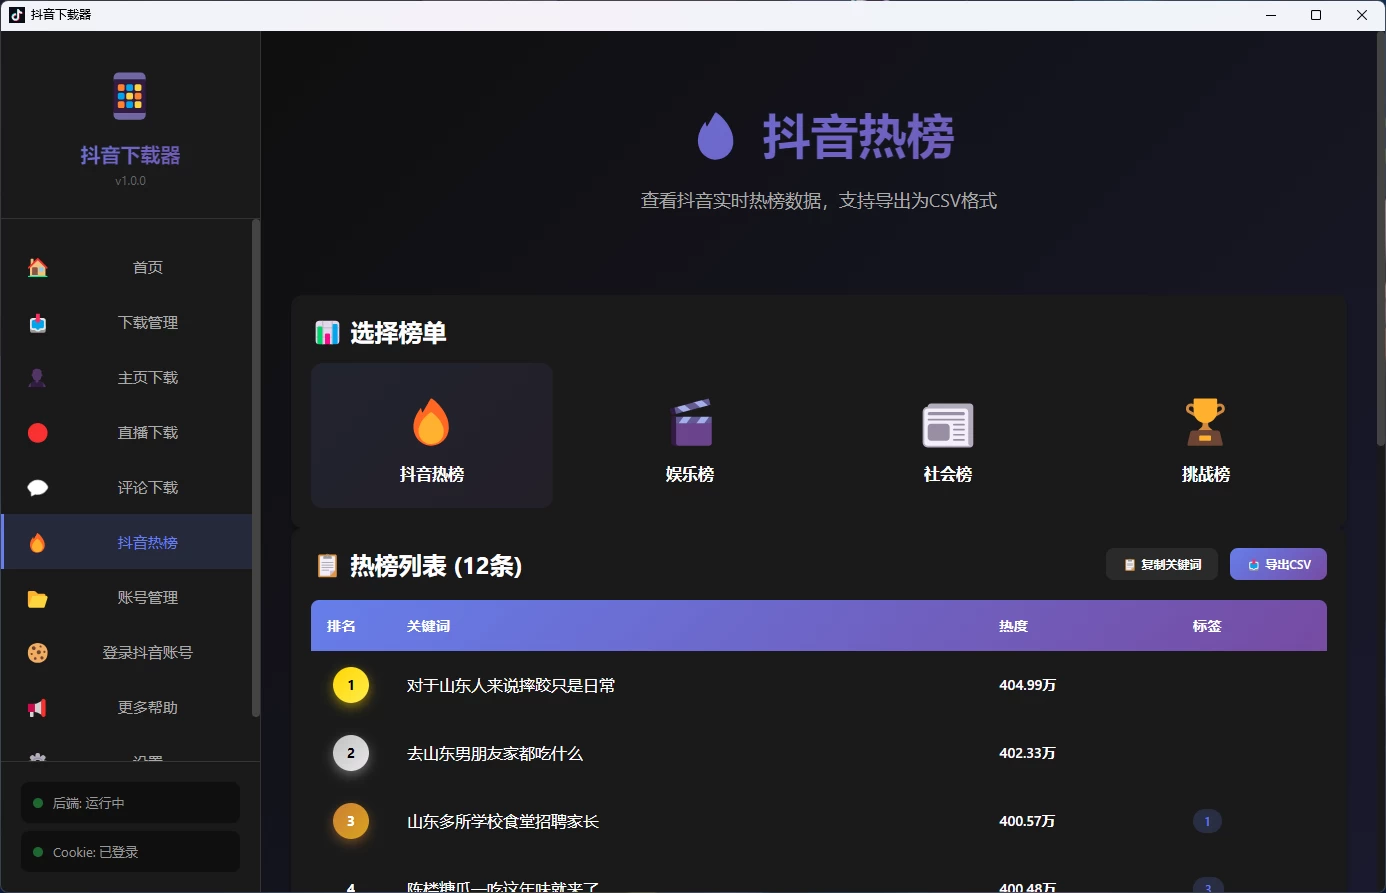The height and width of the screenshot is (893, 1386).
Task: Click the 主页下载 person icon
Action: [x=37, y=377]
